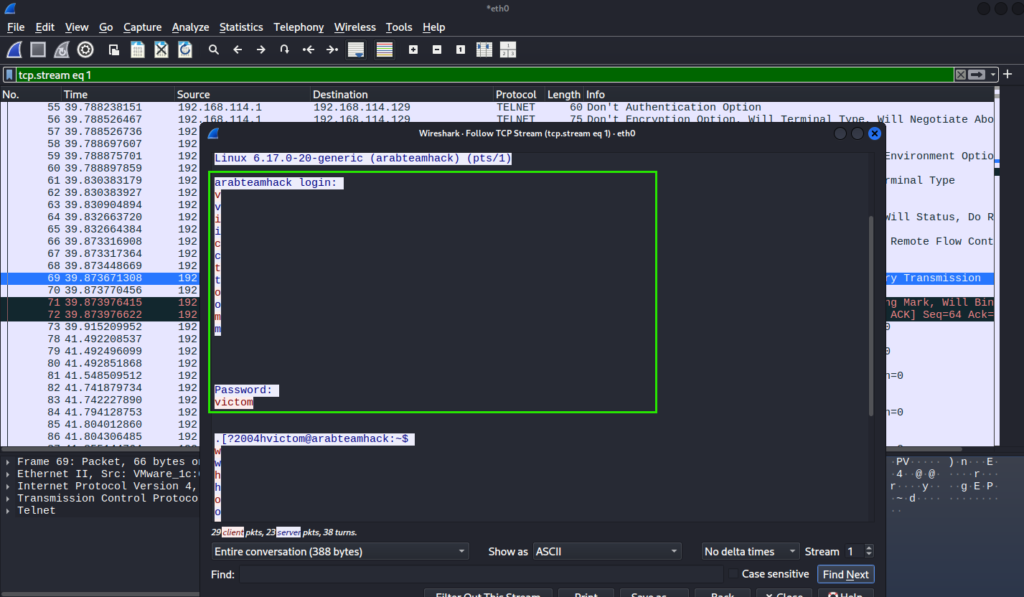The width and height of the screenshot is (1024, 597).
Task: Stop the running packet capture
Action: tap(38, 49)
